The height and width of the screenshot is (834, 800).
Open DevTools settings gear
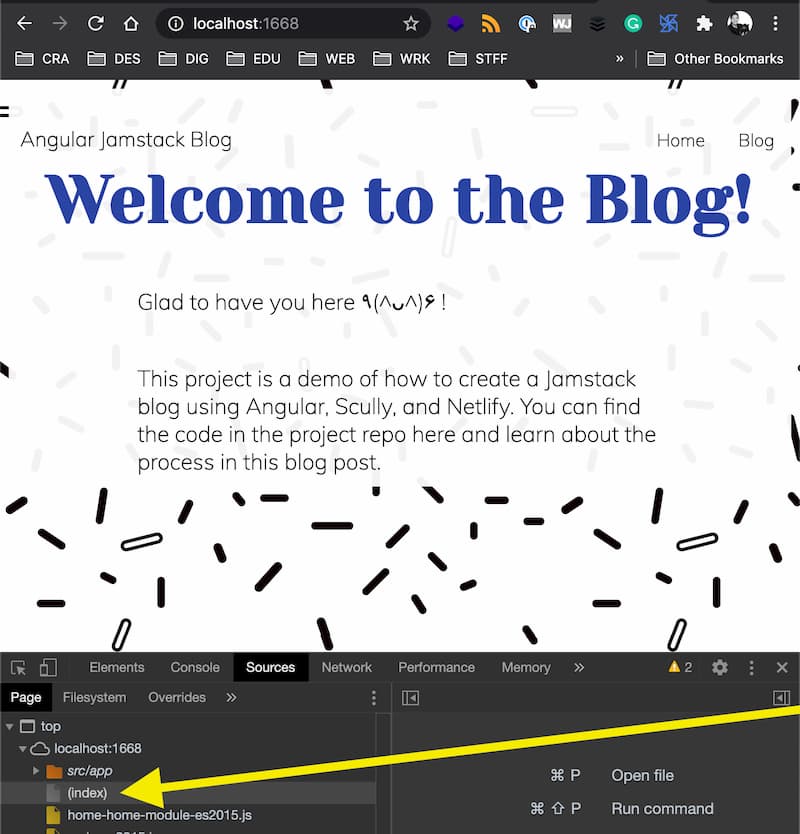pos(720,668)
